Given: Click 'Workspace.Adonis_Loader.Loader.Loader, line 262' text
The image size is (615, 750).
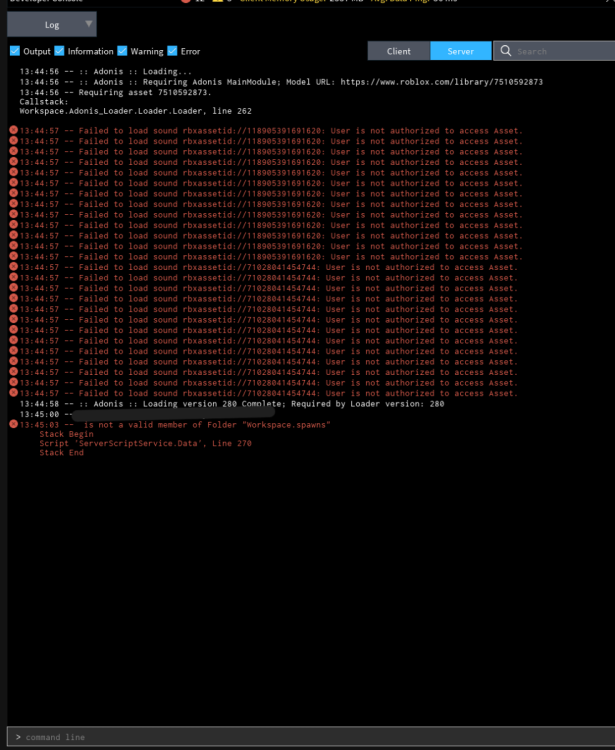Looking at the screenshot, I should [x=135, y=111].
